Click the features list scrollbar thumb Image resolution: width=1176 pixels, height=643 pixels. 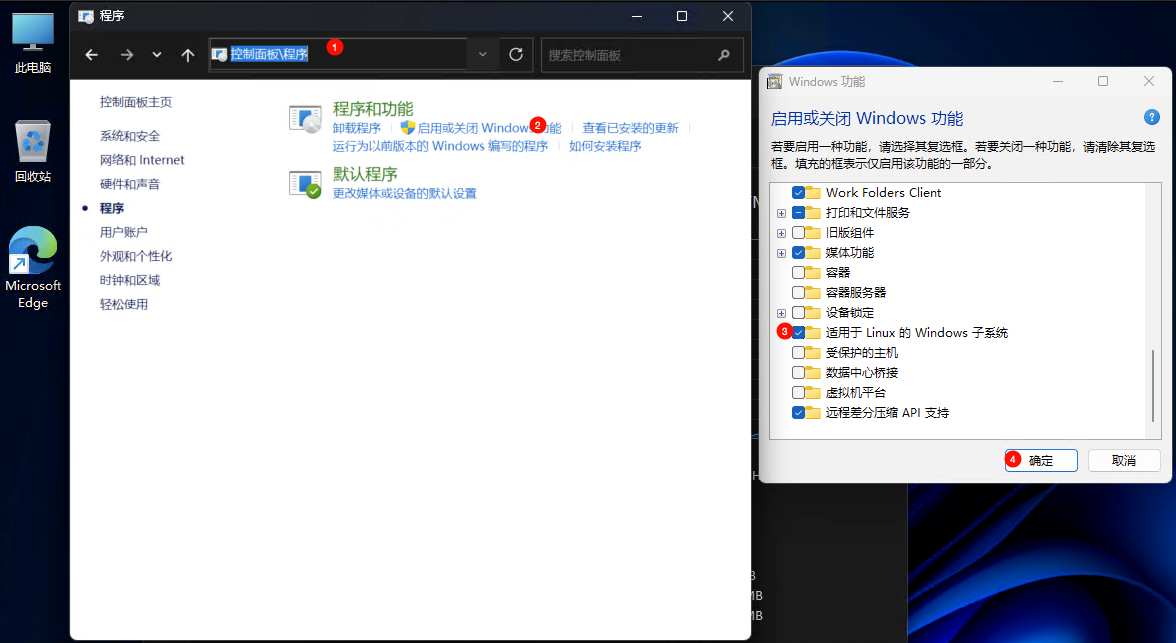(x=1153, y=386)
